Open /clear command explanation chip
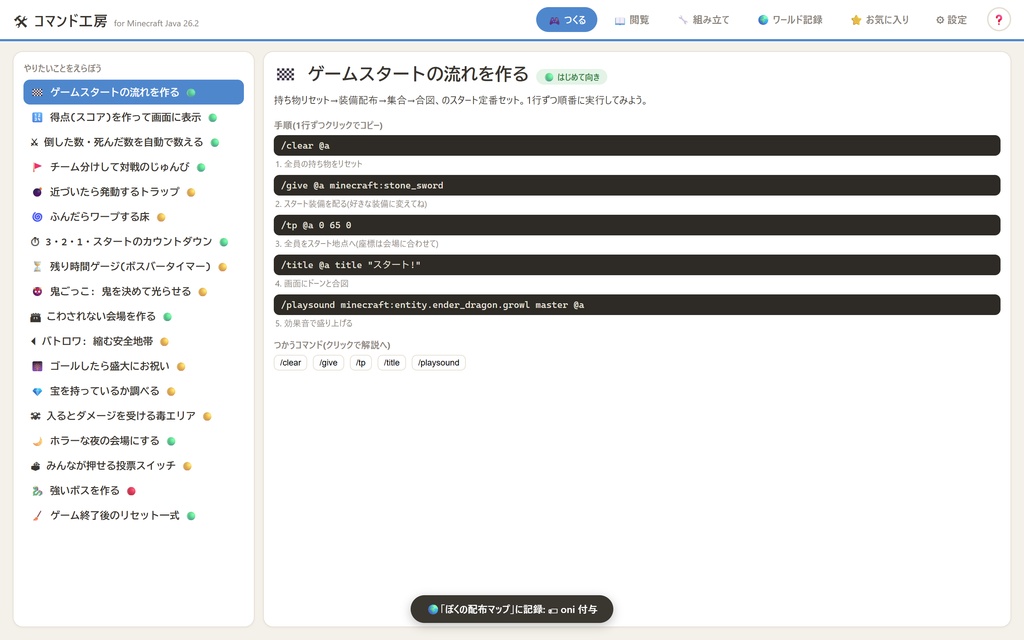This screenshot has width=1024, height=640. [291, 363]
